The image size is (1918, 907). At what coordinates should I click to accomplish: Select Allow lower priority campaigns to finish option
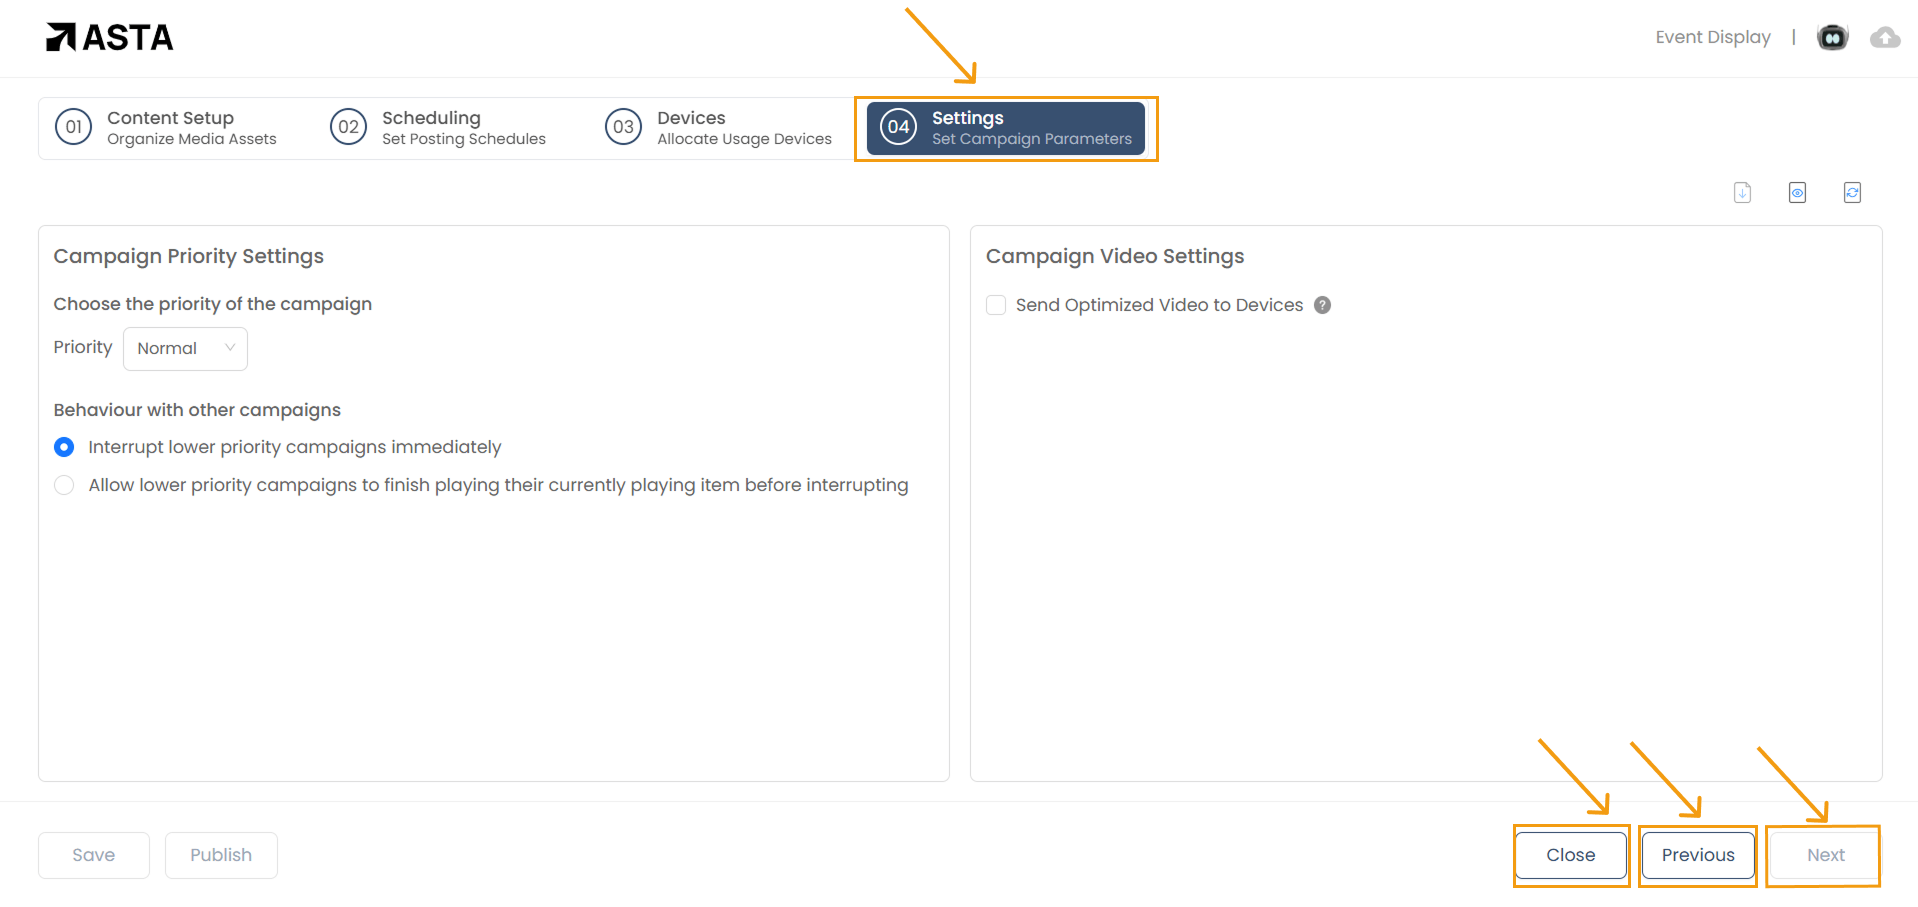pos(64,485)
